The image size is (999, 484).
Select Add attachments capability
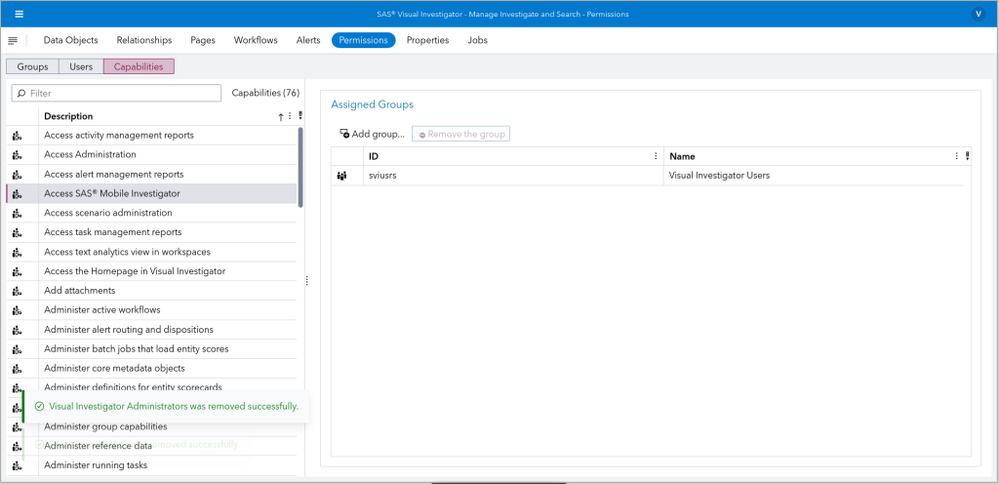point(152,291)
